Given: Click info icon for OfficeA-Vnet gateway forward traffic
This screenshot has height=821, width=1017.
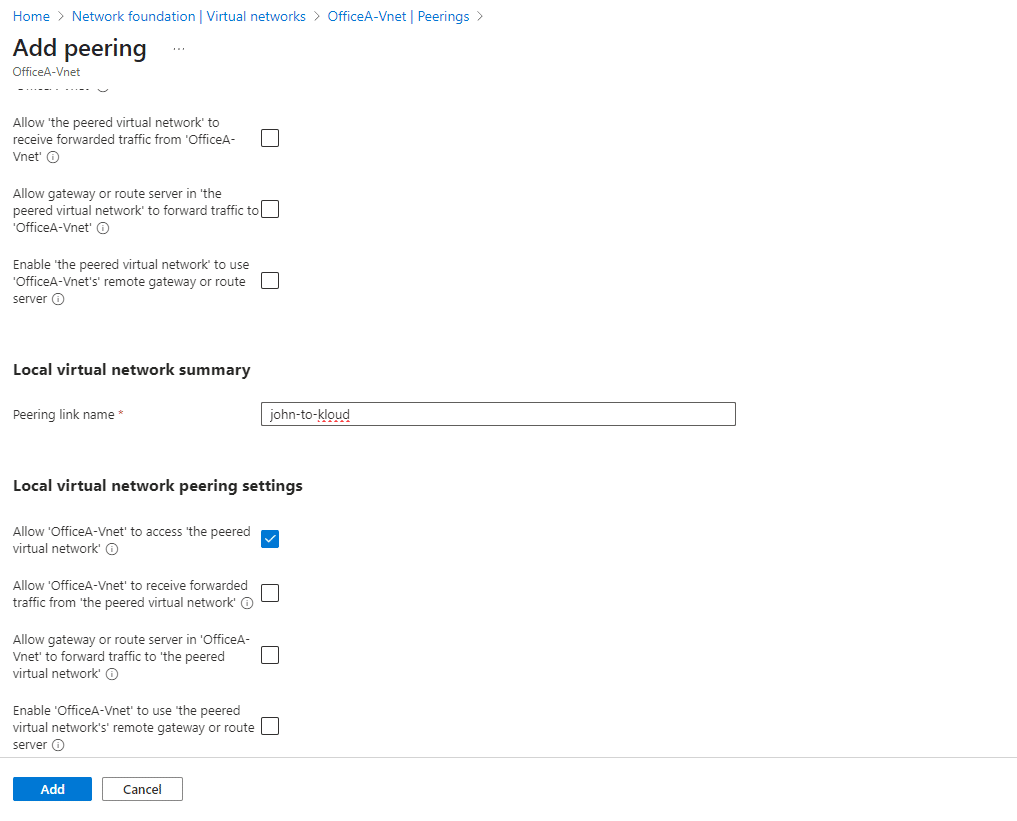Looking at the screenshot, I should tap(112, 674).
